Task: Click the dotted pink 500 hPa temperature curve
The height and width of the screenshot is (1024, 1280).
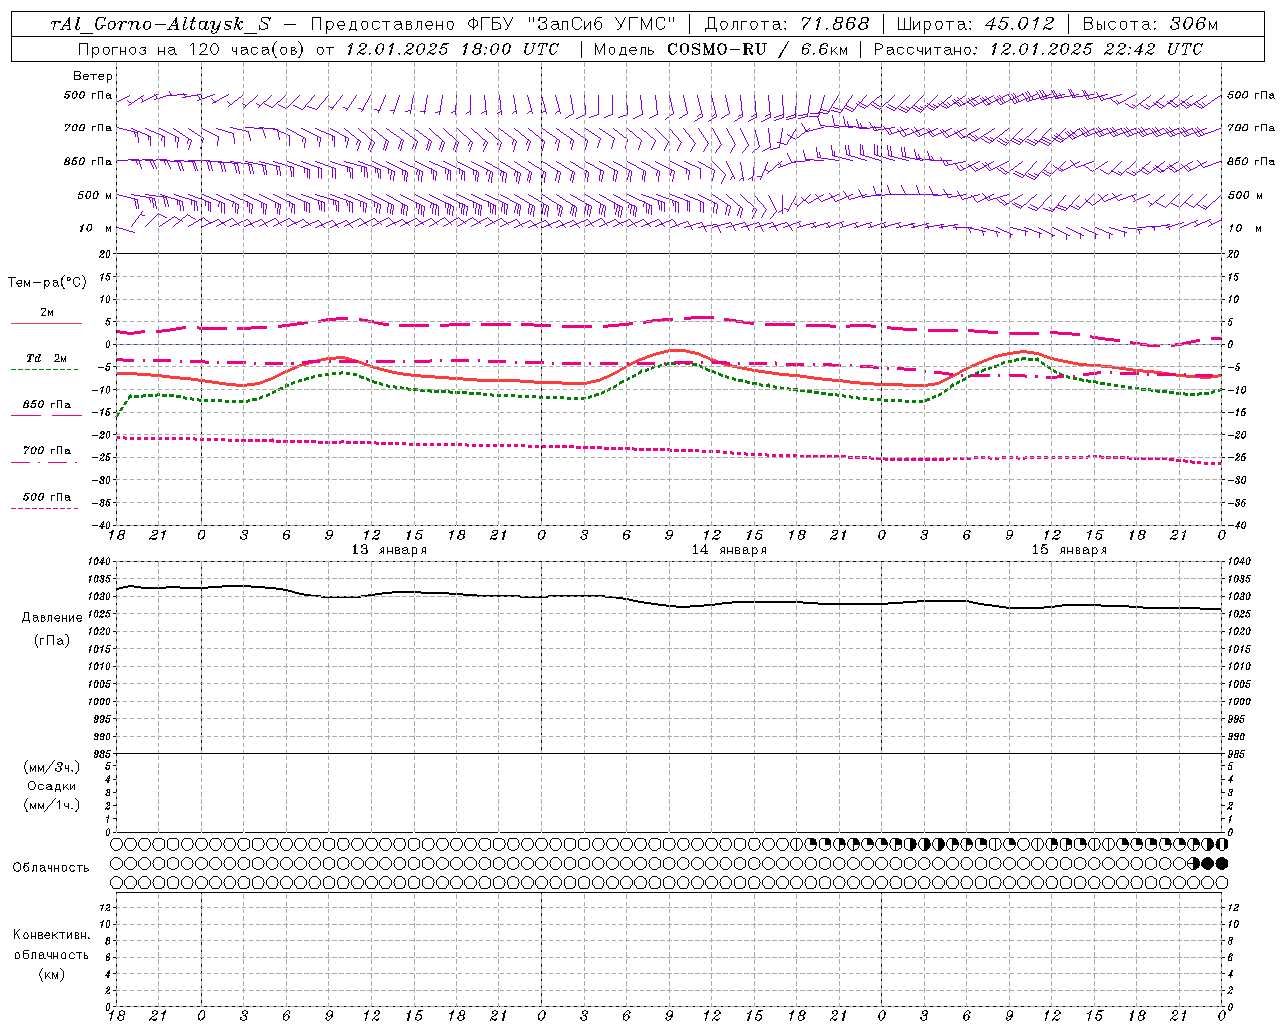Action: point(669,449)
